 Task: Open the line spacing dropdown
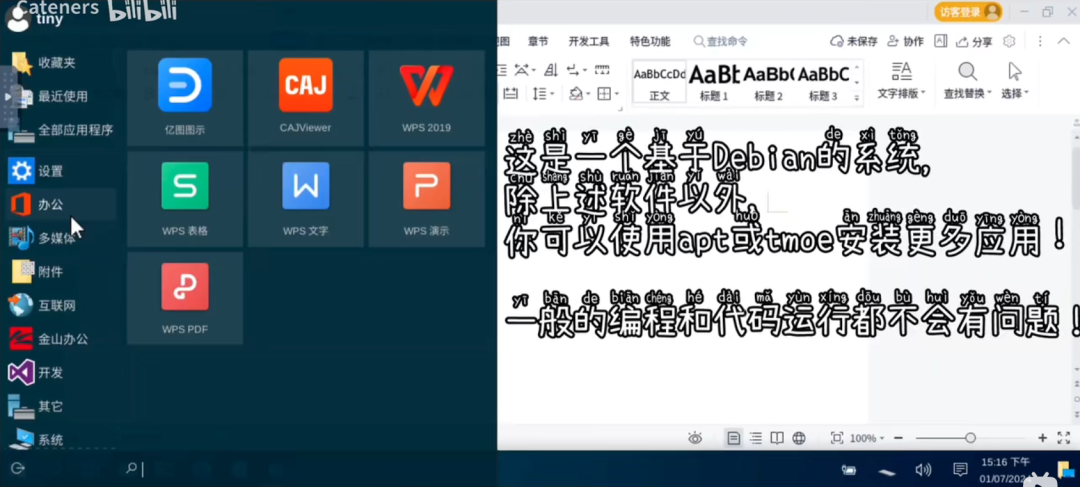(x=543, y=93)
